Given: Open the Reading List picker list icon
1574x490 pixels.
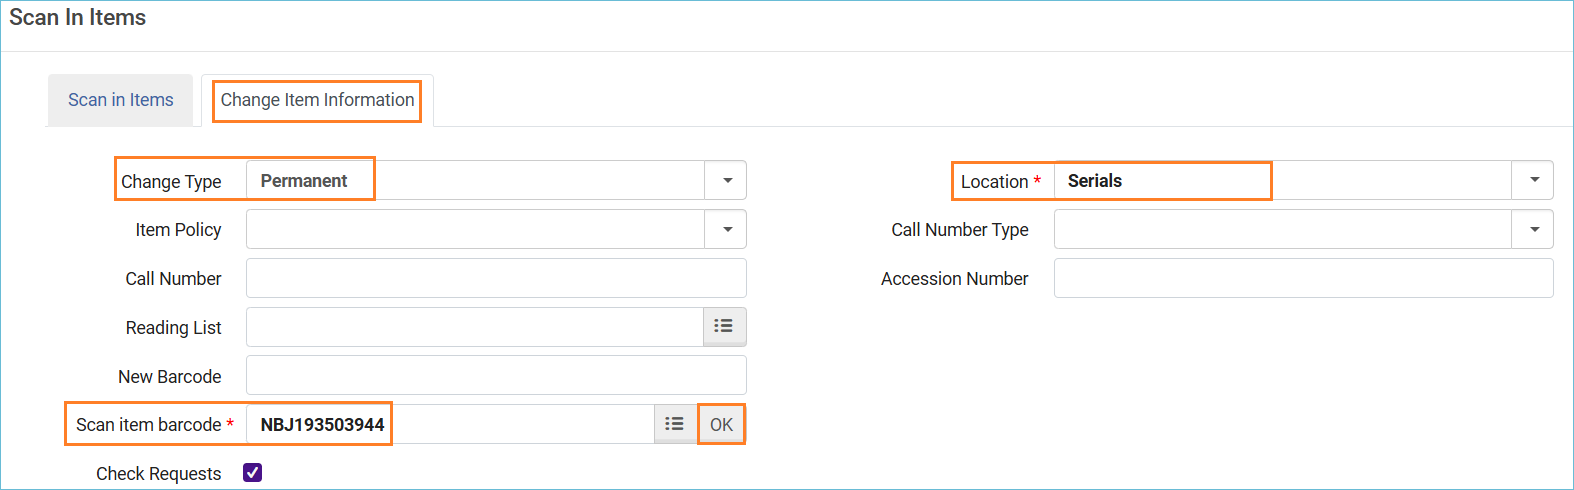Looking at the screenshot, I should coord(724,327).
